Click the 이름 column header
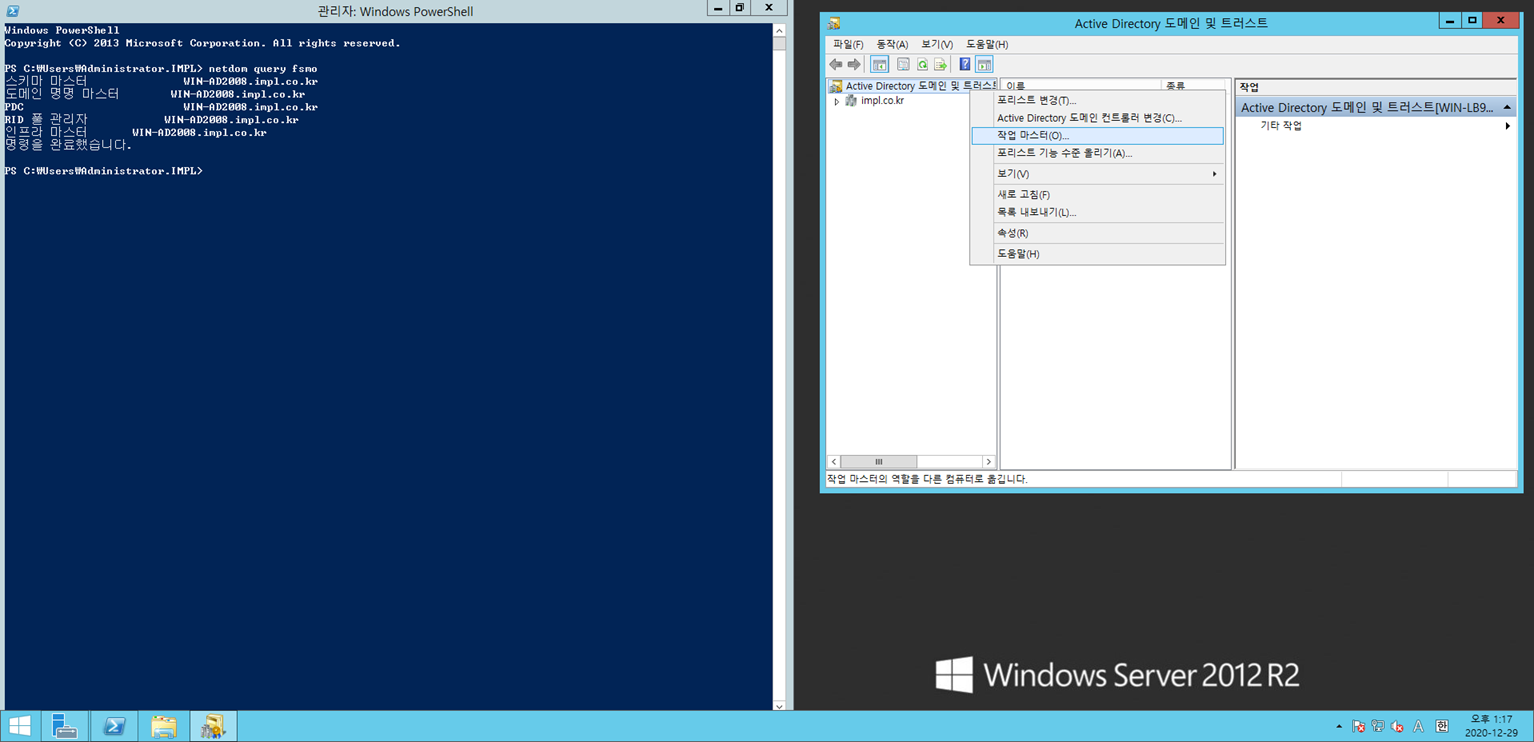Screen dimensions: 1534x742 pos(1081,86)
